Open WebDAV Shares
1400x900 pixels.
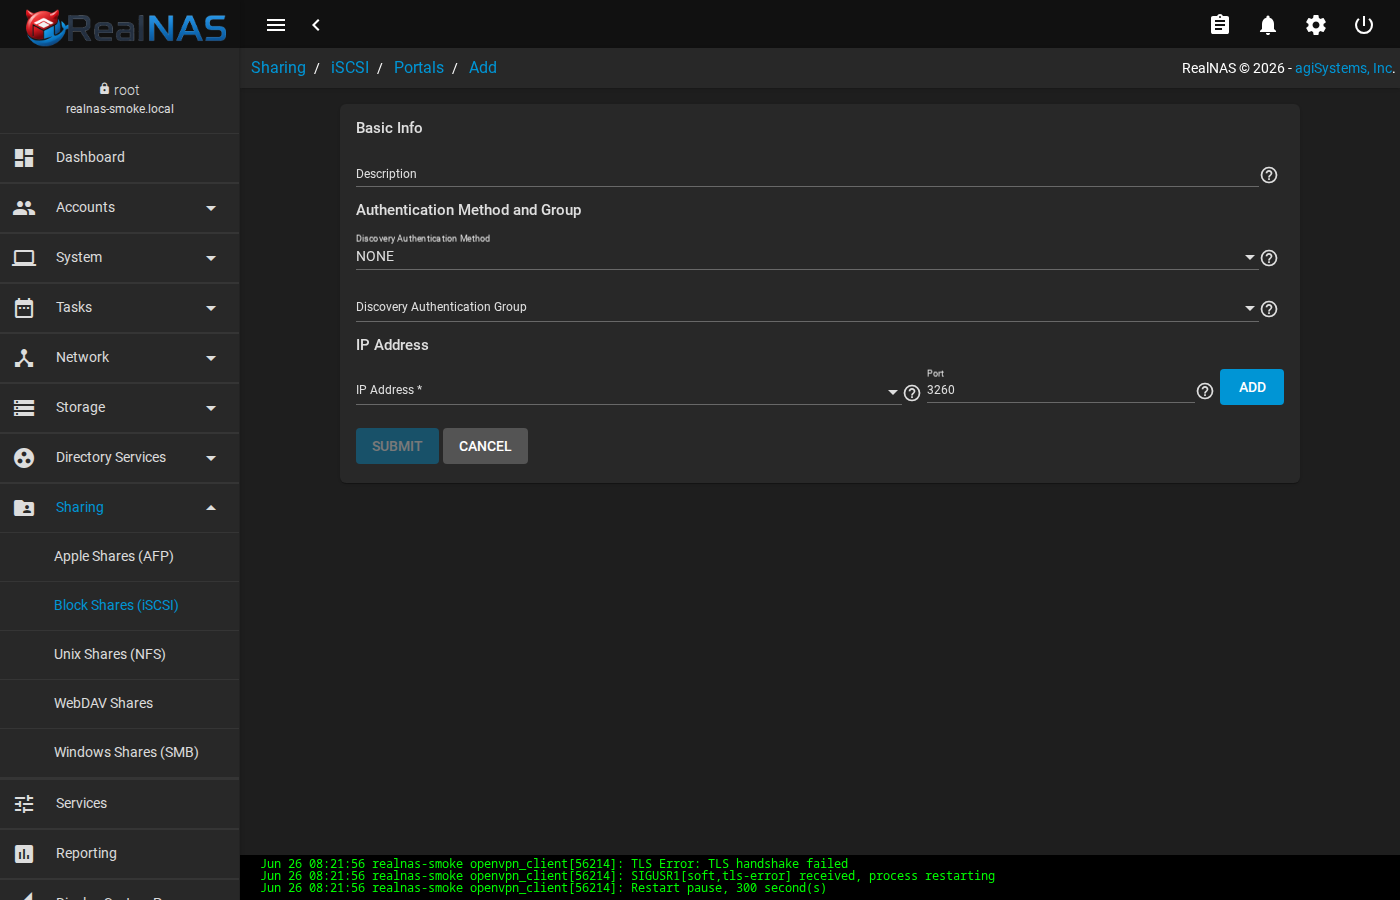[x=120, y=703]
